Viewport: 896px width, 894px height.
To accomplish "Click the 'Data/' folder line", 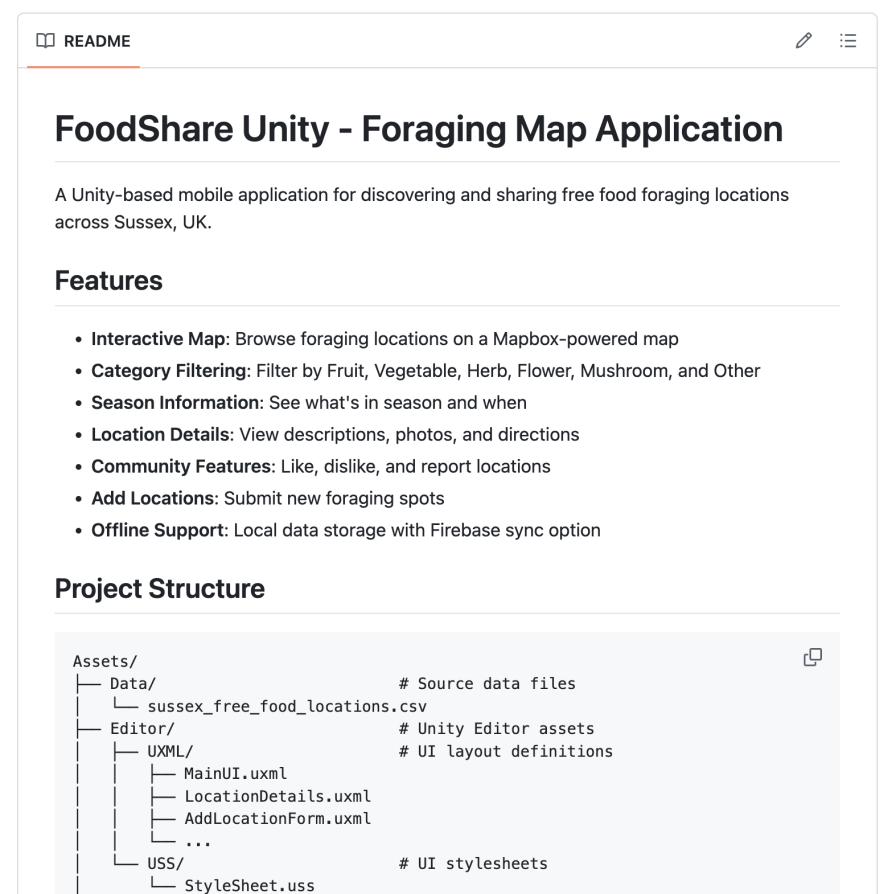I will 133,684.
